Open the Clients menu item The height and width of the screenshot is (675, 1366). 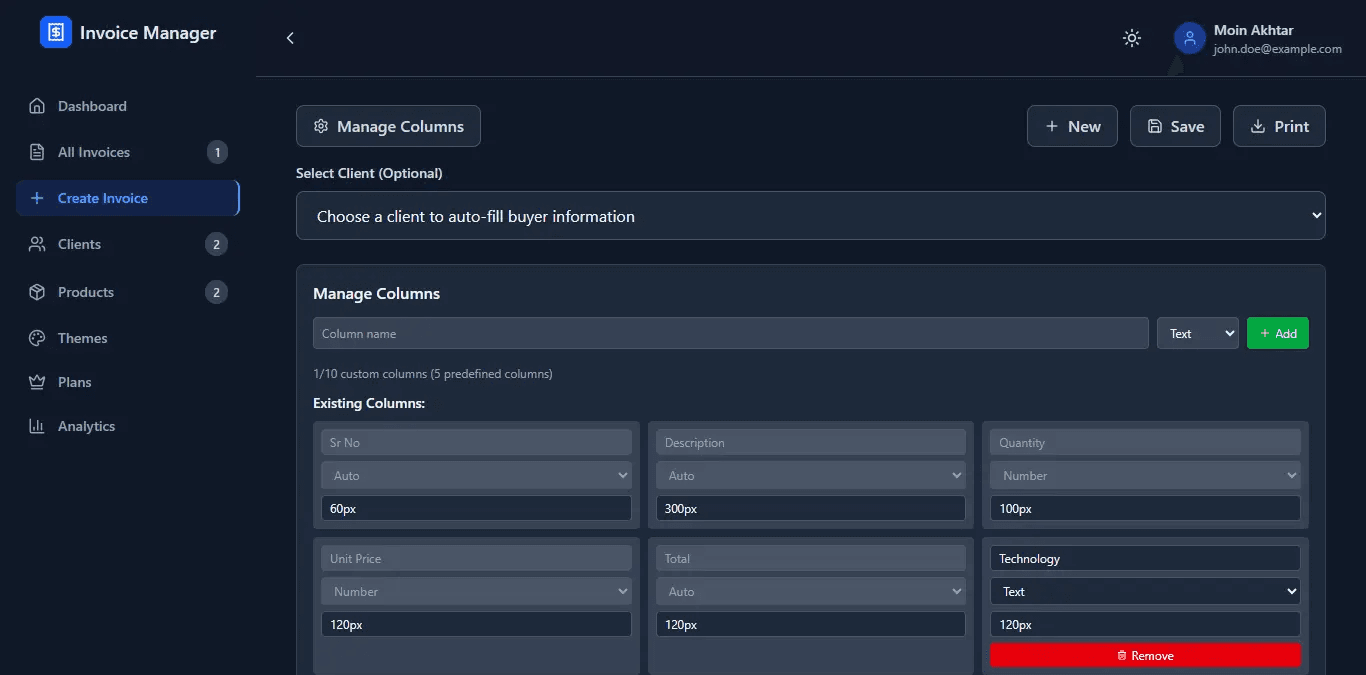79,244
